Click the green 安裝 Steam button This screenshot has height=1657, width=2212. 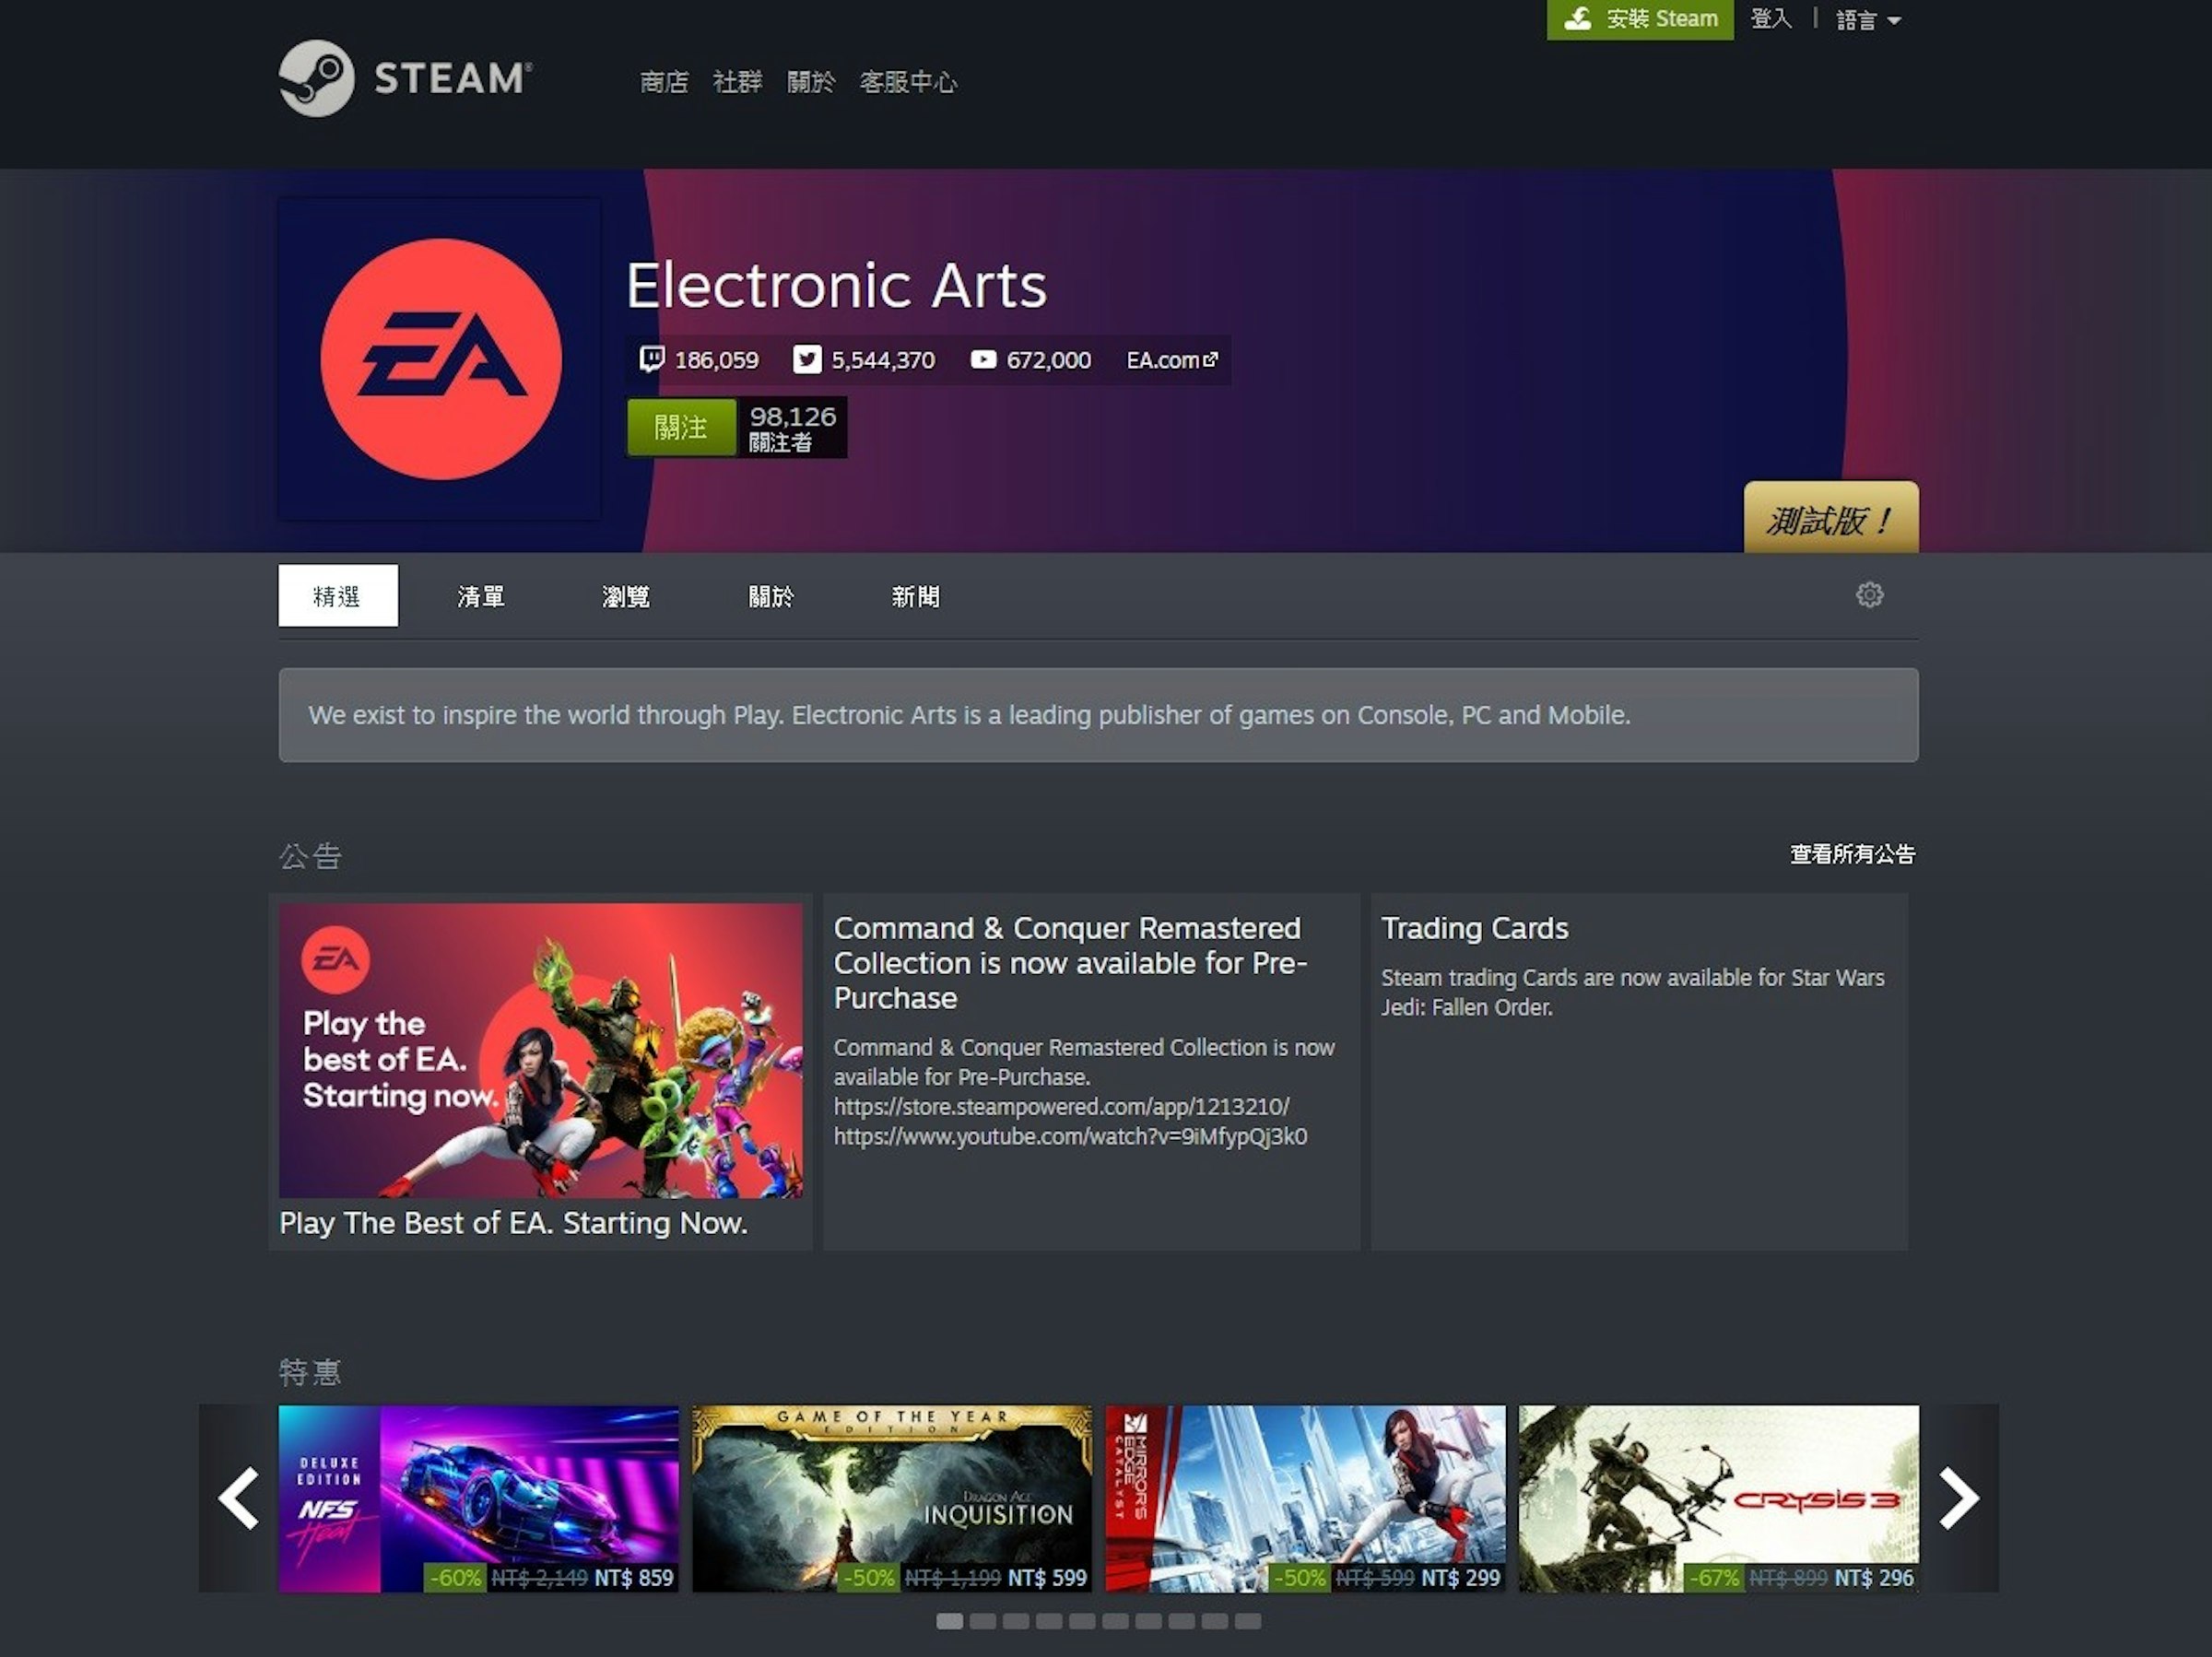[x=1640, y=19]
